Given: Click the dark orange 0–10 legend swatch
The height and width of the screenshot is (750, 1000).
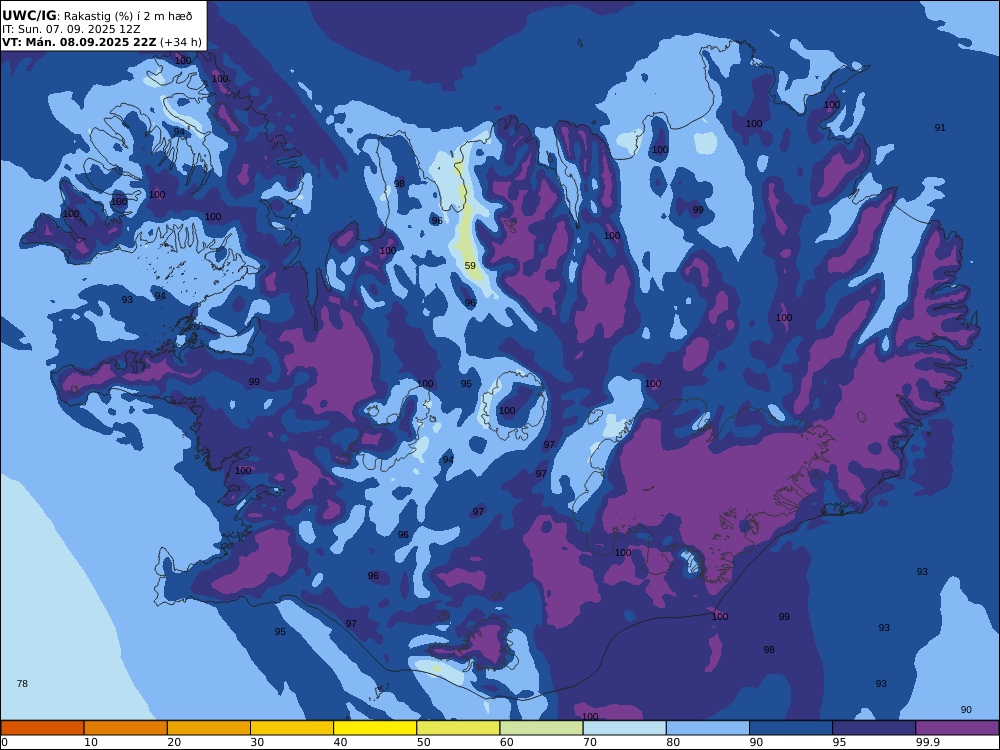Looking at the screenshot, I should click(42, 728).
